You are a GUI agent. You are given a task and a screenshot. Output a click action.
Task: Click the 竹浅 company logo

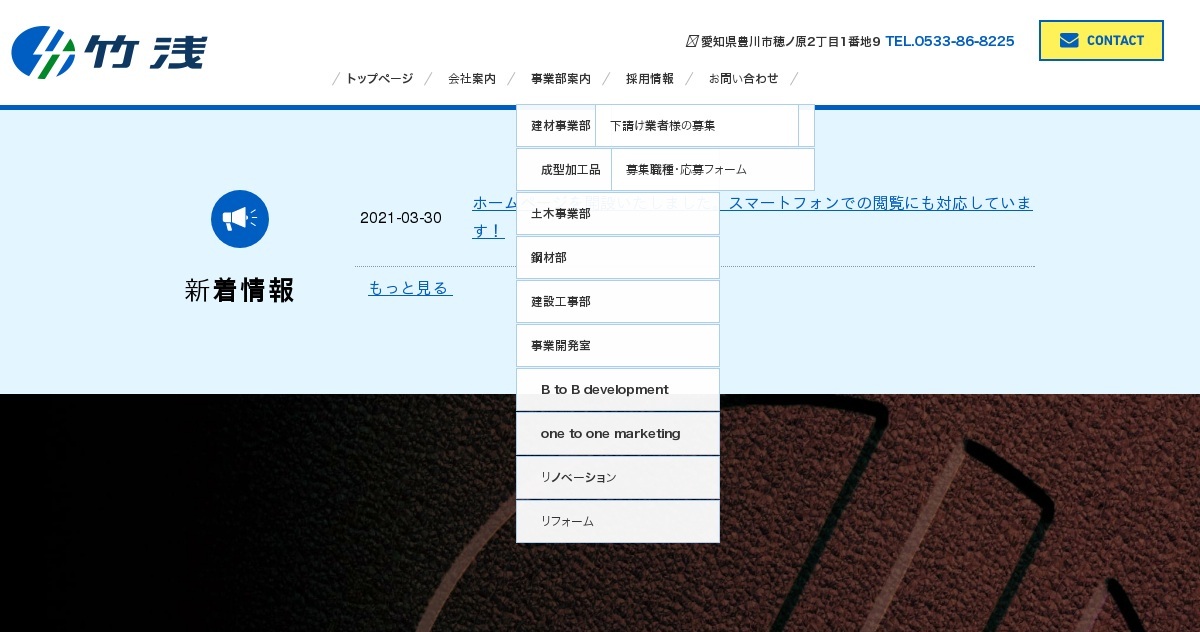point(108,52)
